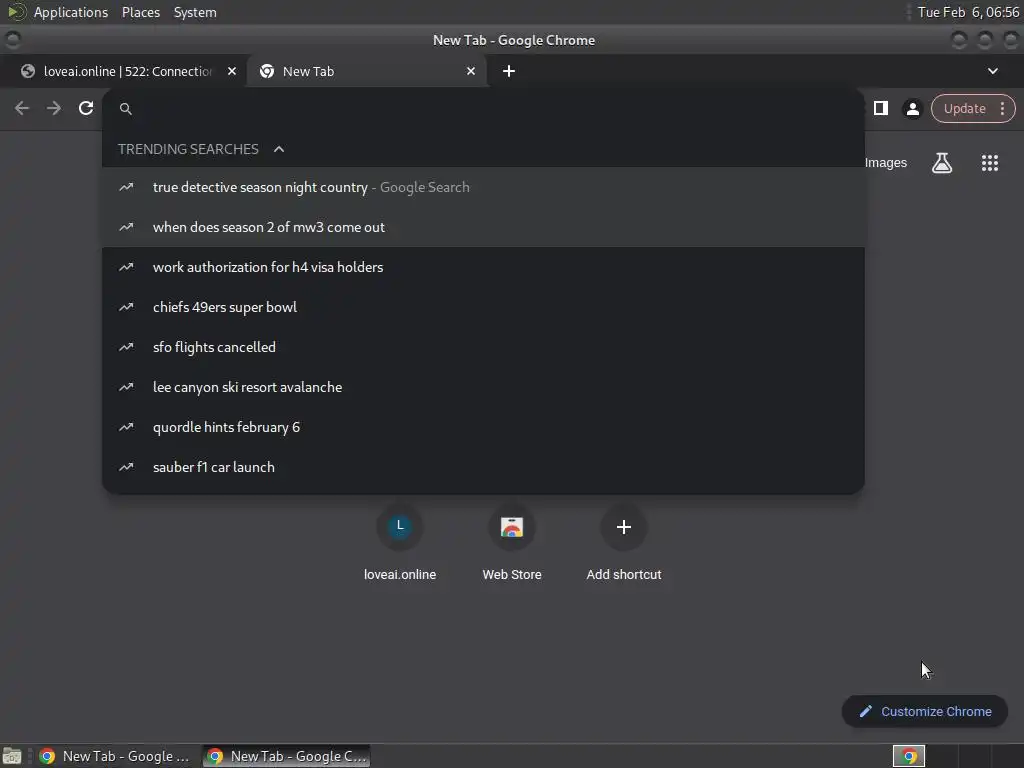
Task: Close the New Tab tab
Action: pyautogui.click(x=471, y=71)
